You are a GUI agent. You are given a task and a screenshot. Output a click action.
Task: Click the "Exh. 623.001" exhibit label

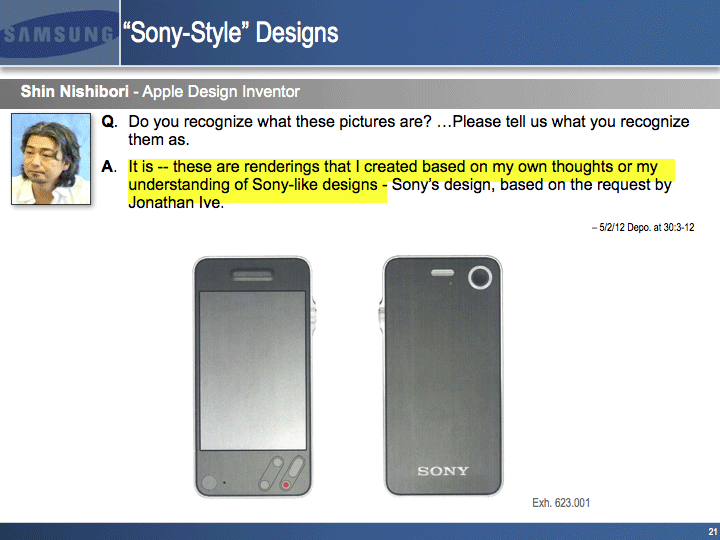tap(560, 503)
